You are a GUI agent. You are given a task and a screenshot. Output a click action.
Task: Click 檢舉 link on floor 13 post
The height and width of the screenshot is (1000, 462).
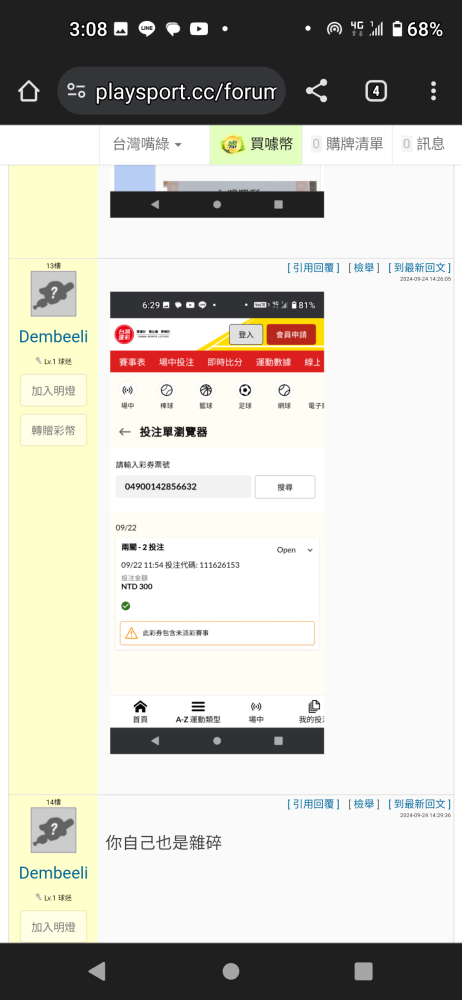pos(364,268)
